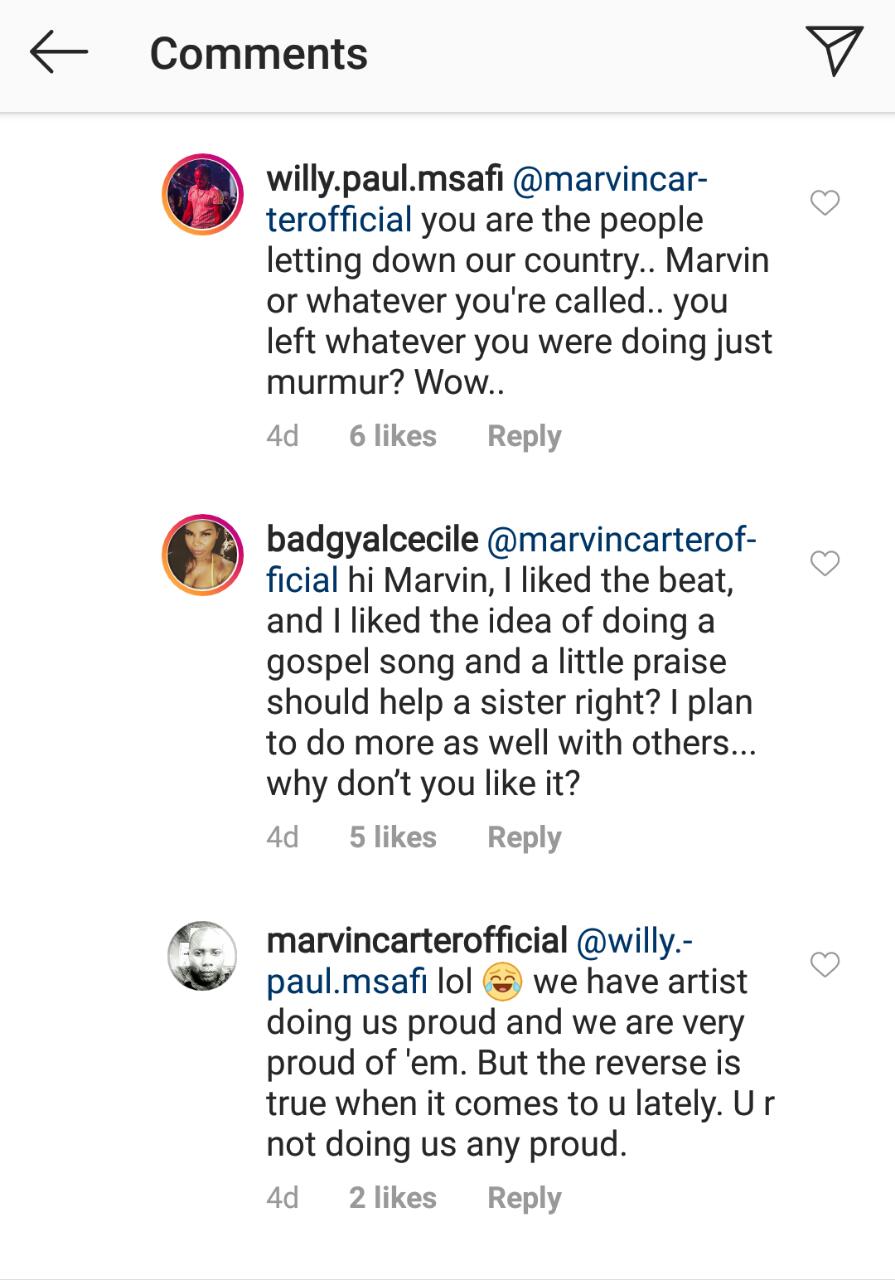The image size is (895, 1280).
Task: Open the marvincarterofficial username in the third comment
Action: point(417,941)
